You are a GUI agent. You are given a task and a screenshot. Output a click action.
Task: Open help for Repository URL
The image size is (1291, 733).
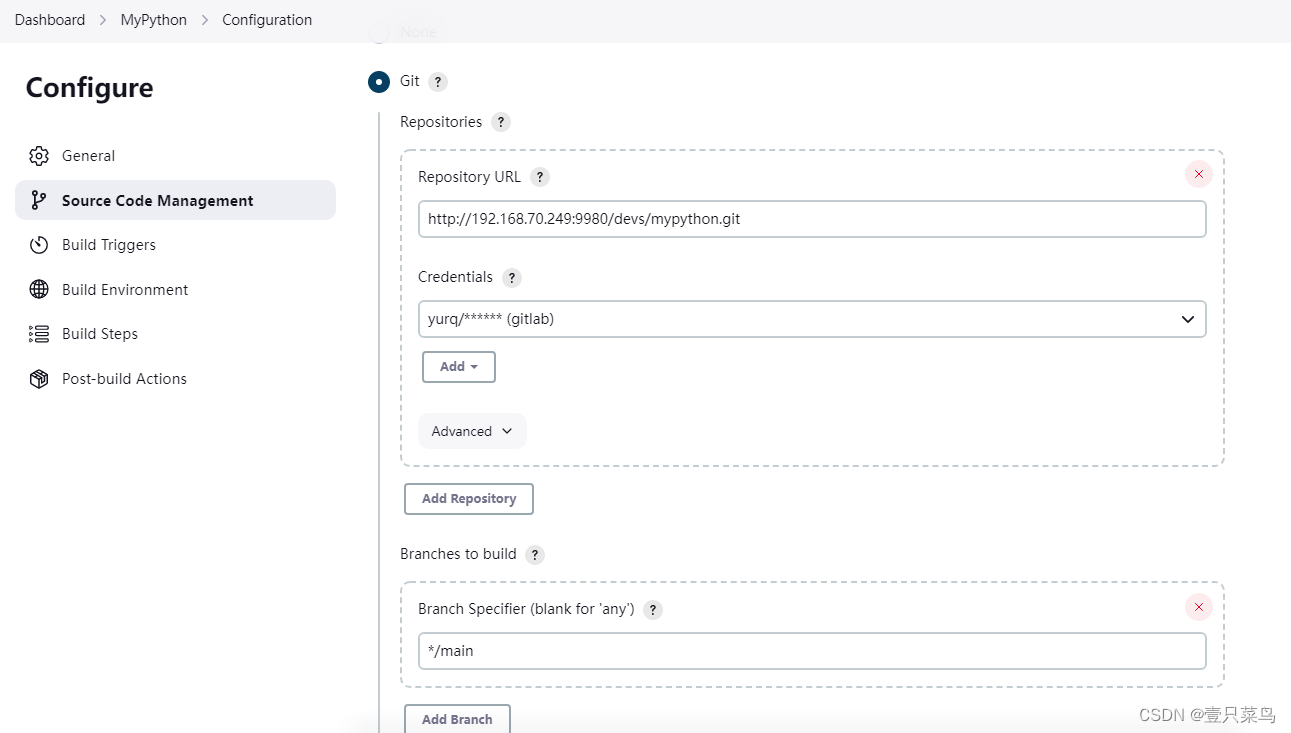pyautogui.click(x=540, y=177)
